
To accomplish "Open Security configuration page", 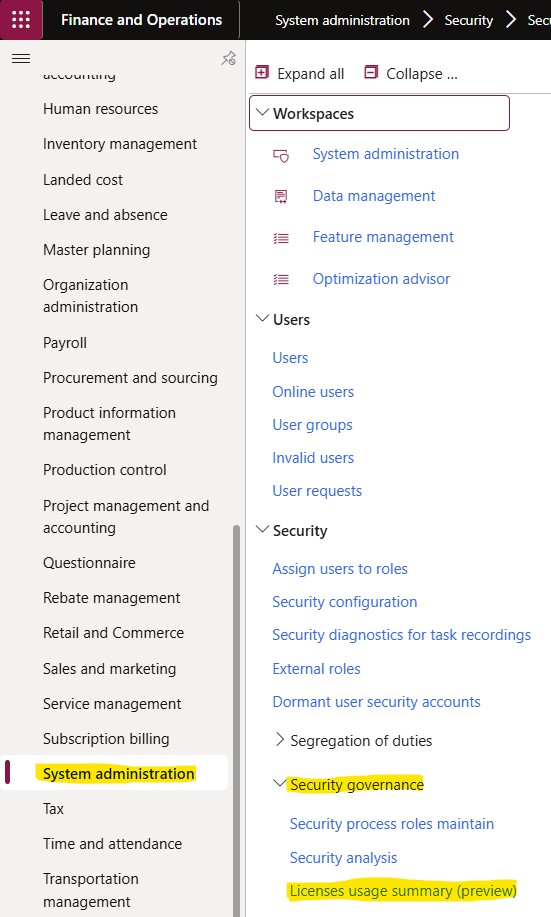I will (x=345, y=602).
